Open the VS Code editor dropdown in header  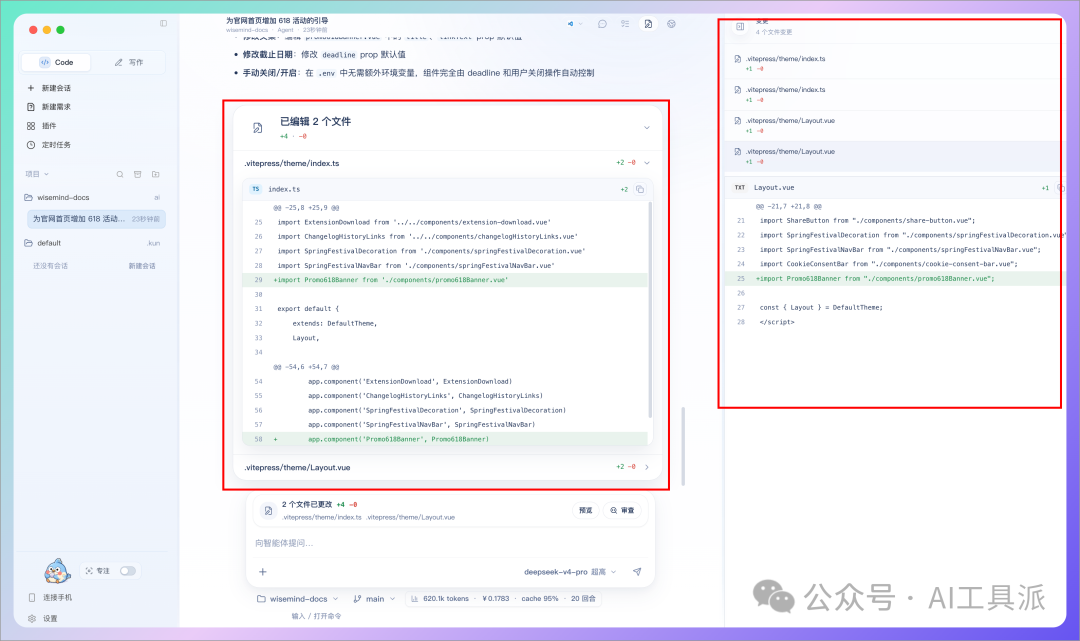click(x=574, y=23)
